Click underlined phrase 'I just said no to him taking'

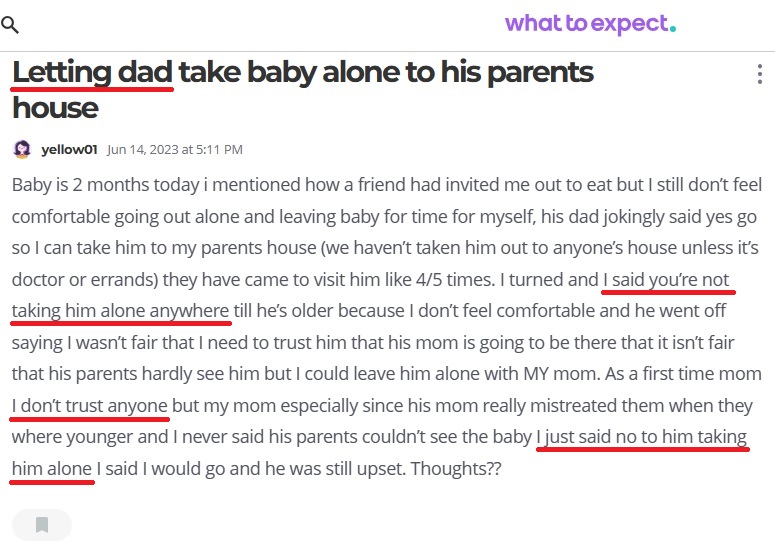(641, 437)
